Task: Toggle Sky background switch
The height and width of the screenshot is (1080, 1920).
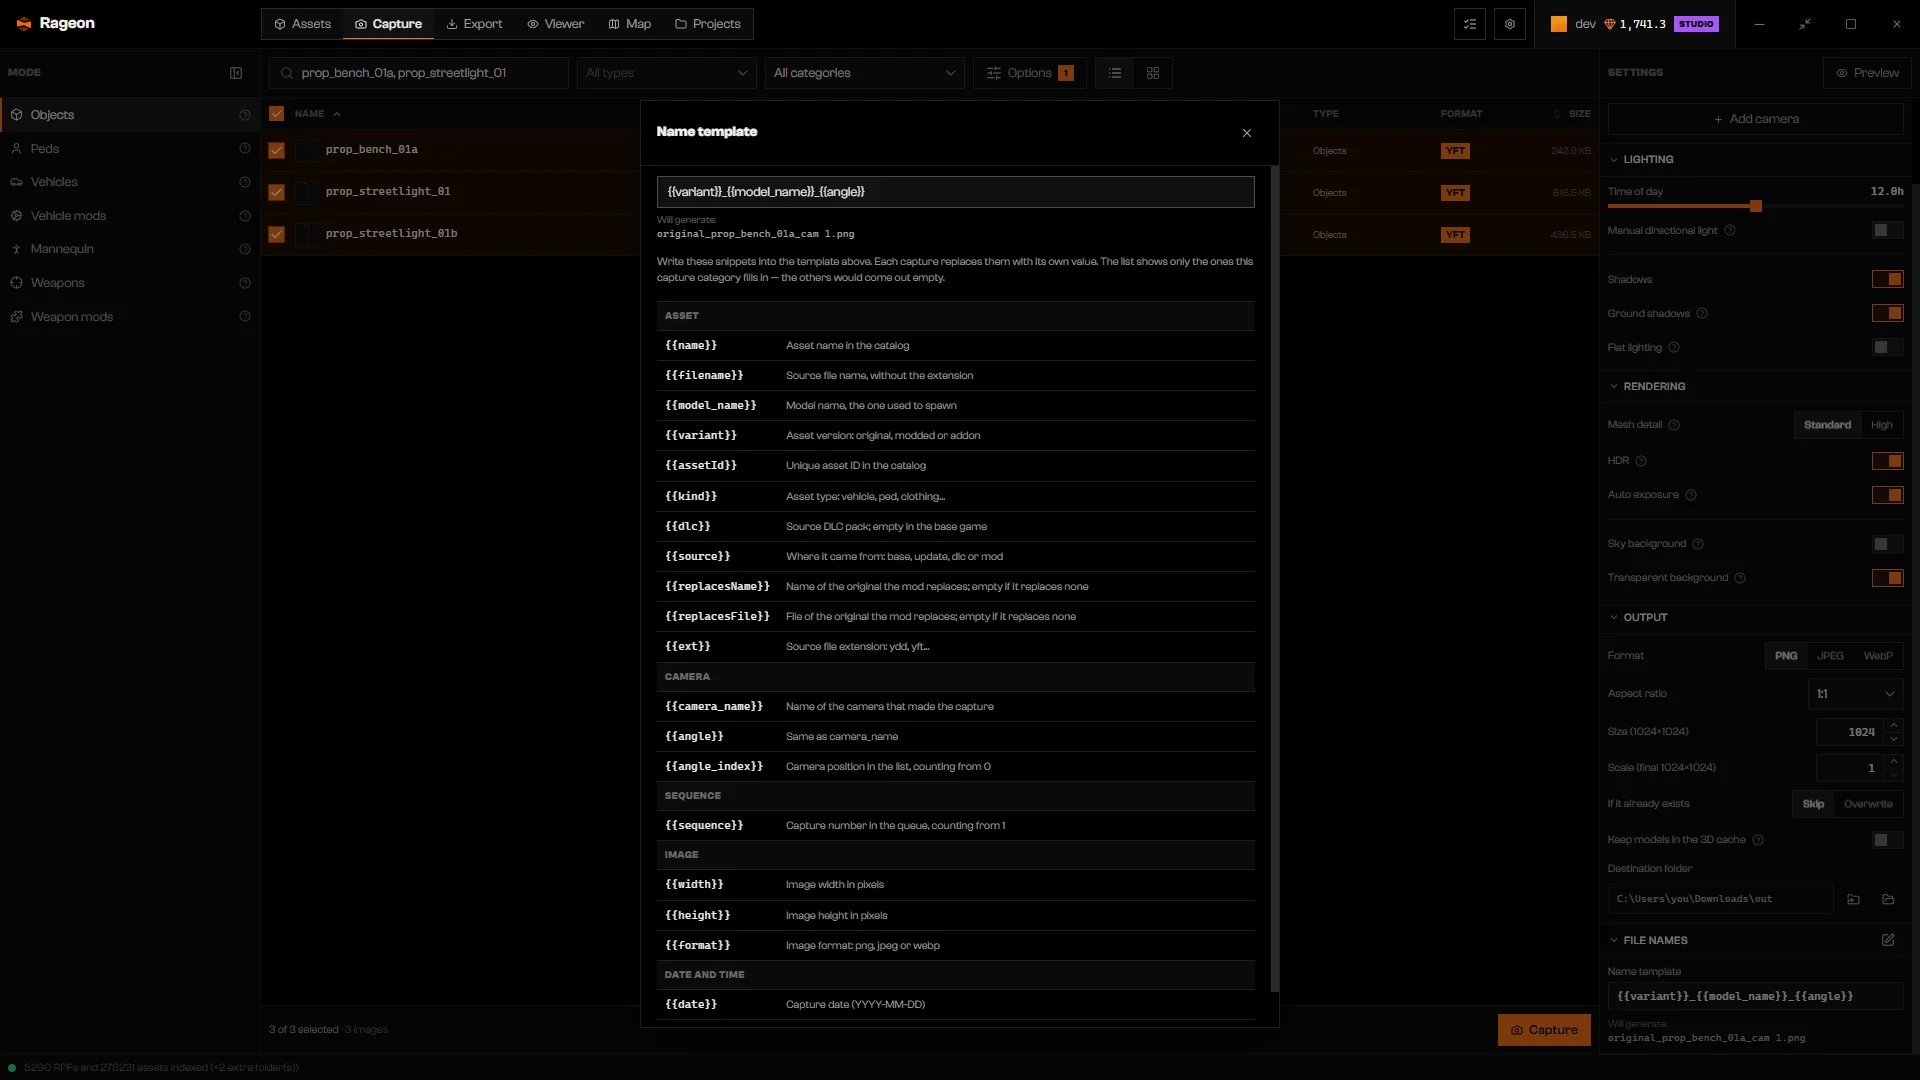Action: pyautogui.click(x=1887, y=544)
